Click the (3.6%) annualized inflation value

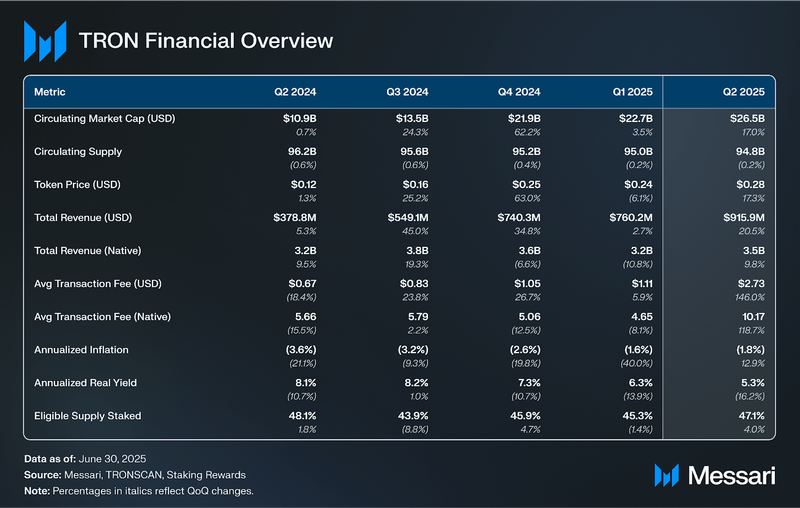[x=301, y=350]
